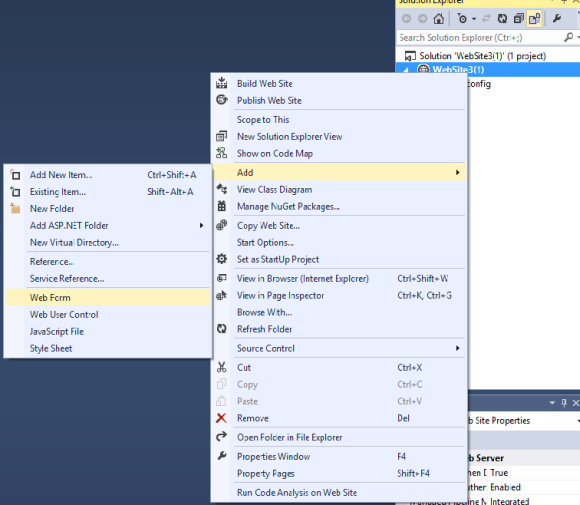This screenshot has width=580, height=505.
Task: Click the Solution Explorer Home icon
Action: click(439, 18)
